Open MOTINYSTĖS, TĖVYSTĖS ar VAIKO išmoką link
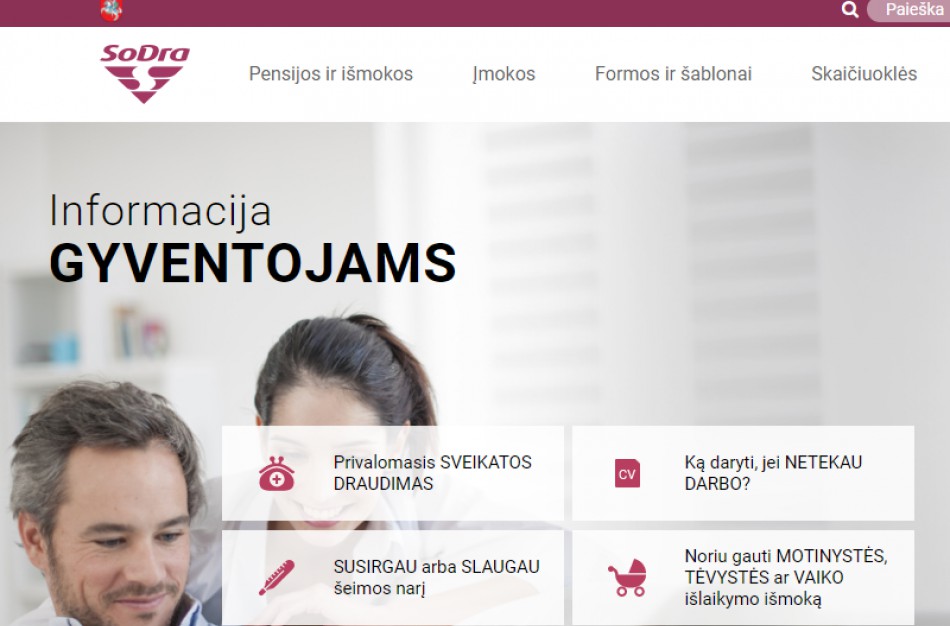The height and width of the screenshot is (626, 950). pyautogui.click(x=786, y=577)
